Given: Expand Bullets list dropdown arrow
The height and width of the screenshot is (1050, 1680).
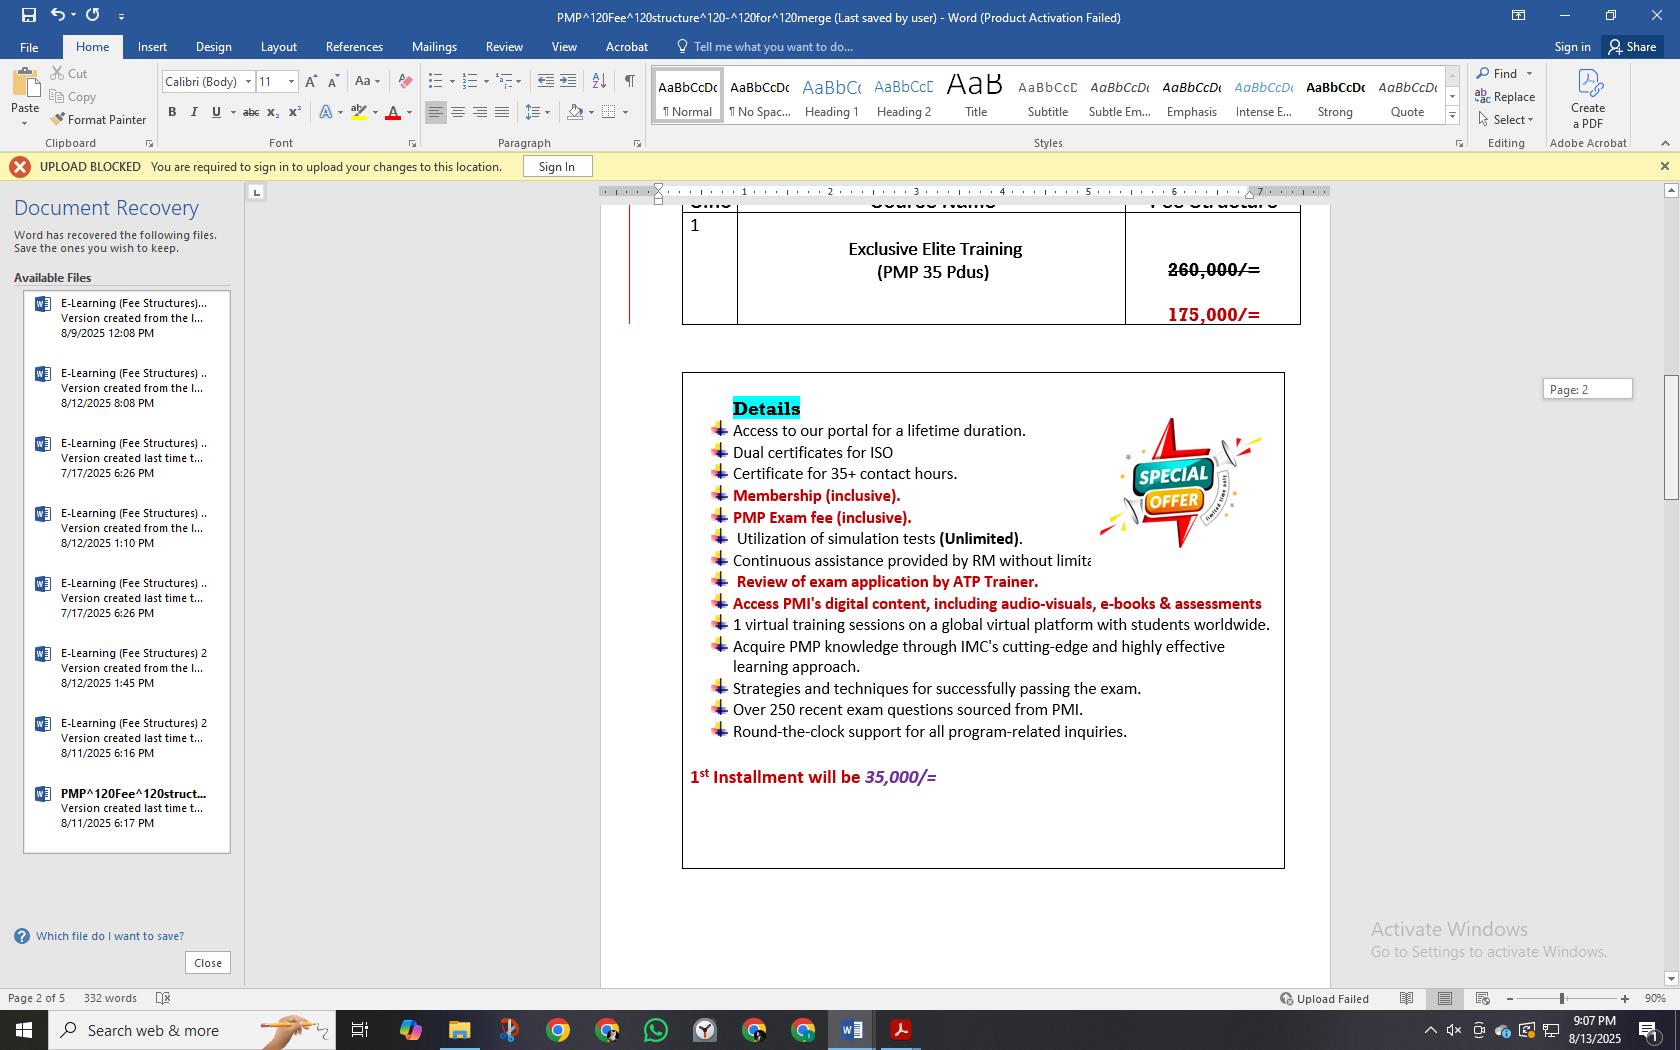Looking at the screenshot, I should point(452,82).
